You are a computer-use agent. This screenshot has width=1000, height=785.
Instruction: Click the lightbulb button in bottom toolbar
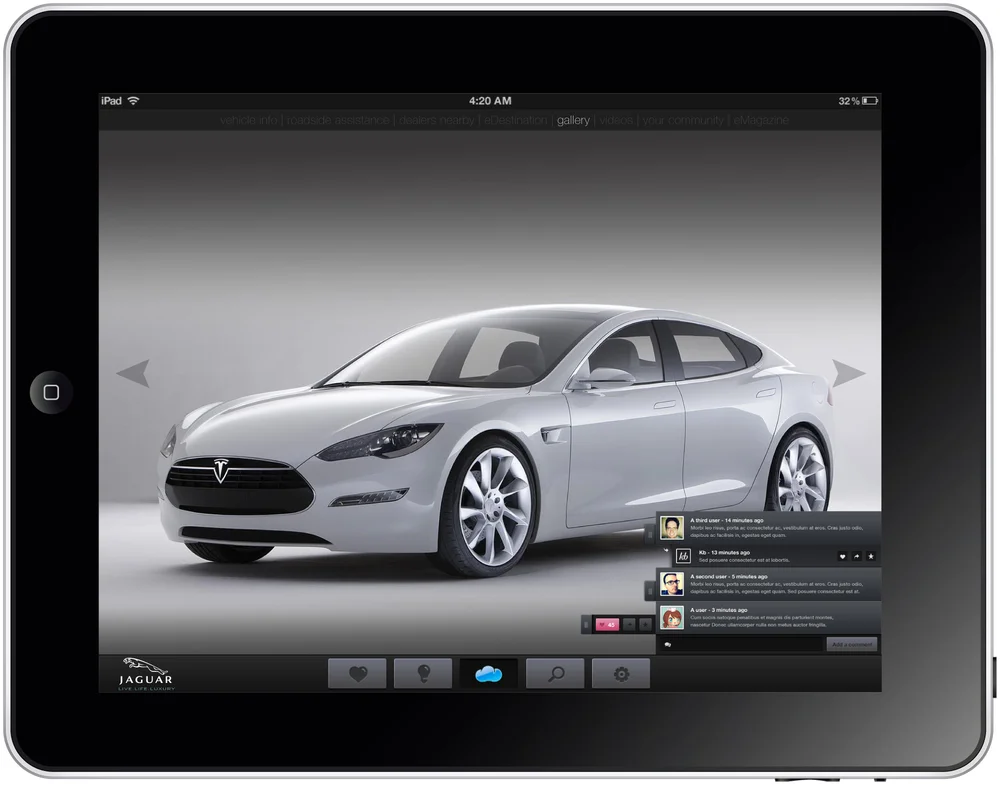[423, 673]
